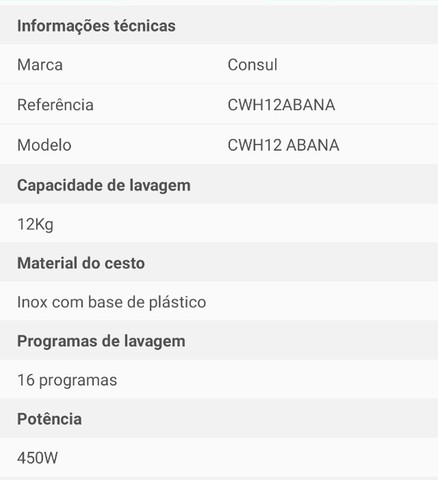Select Inox com base de plástico text

(x=112, y=302)
